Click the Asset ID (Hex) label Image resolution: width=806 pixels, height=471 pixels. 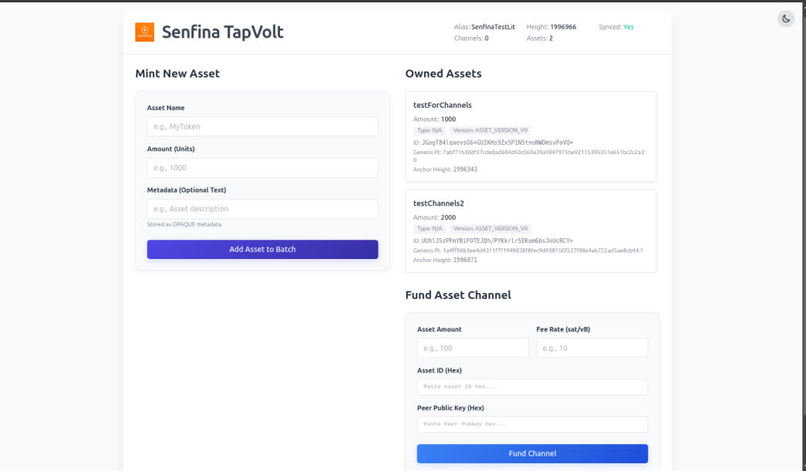439,371
